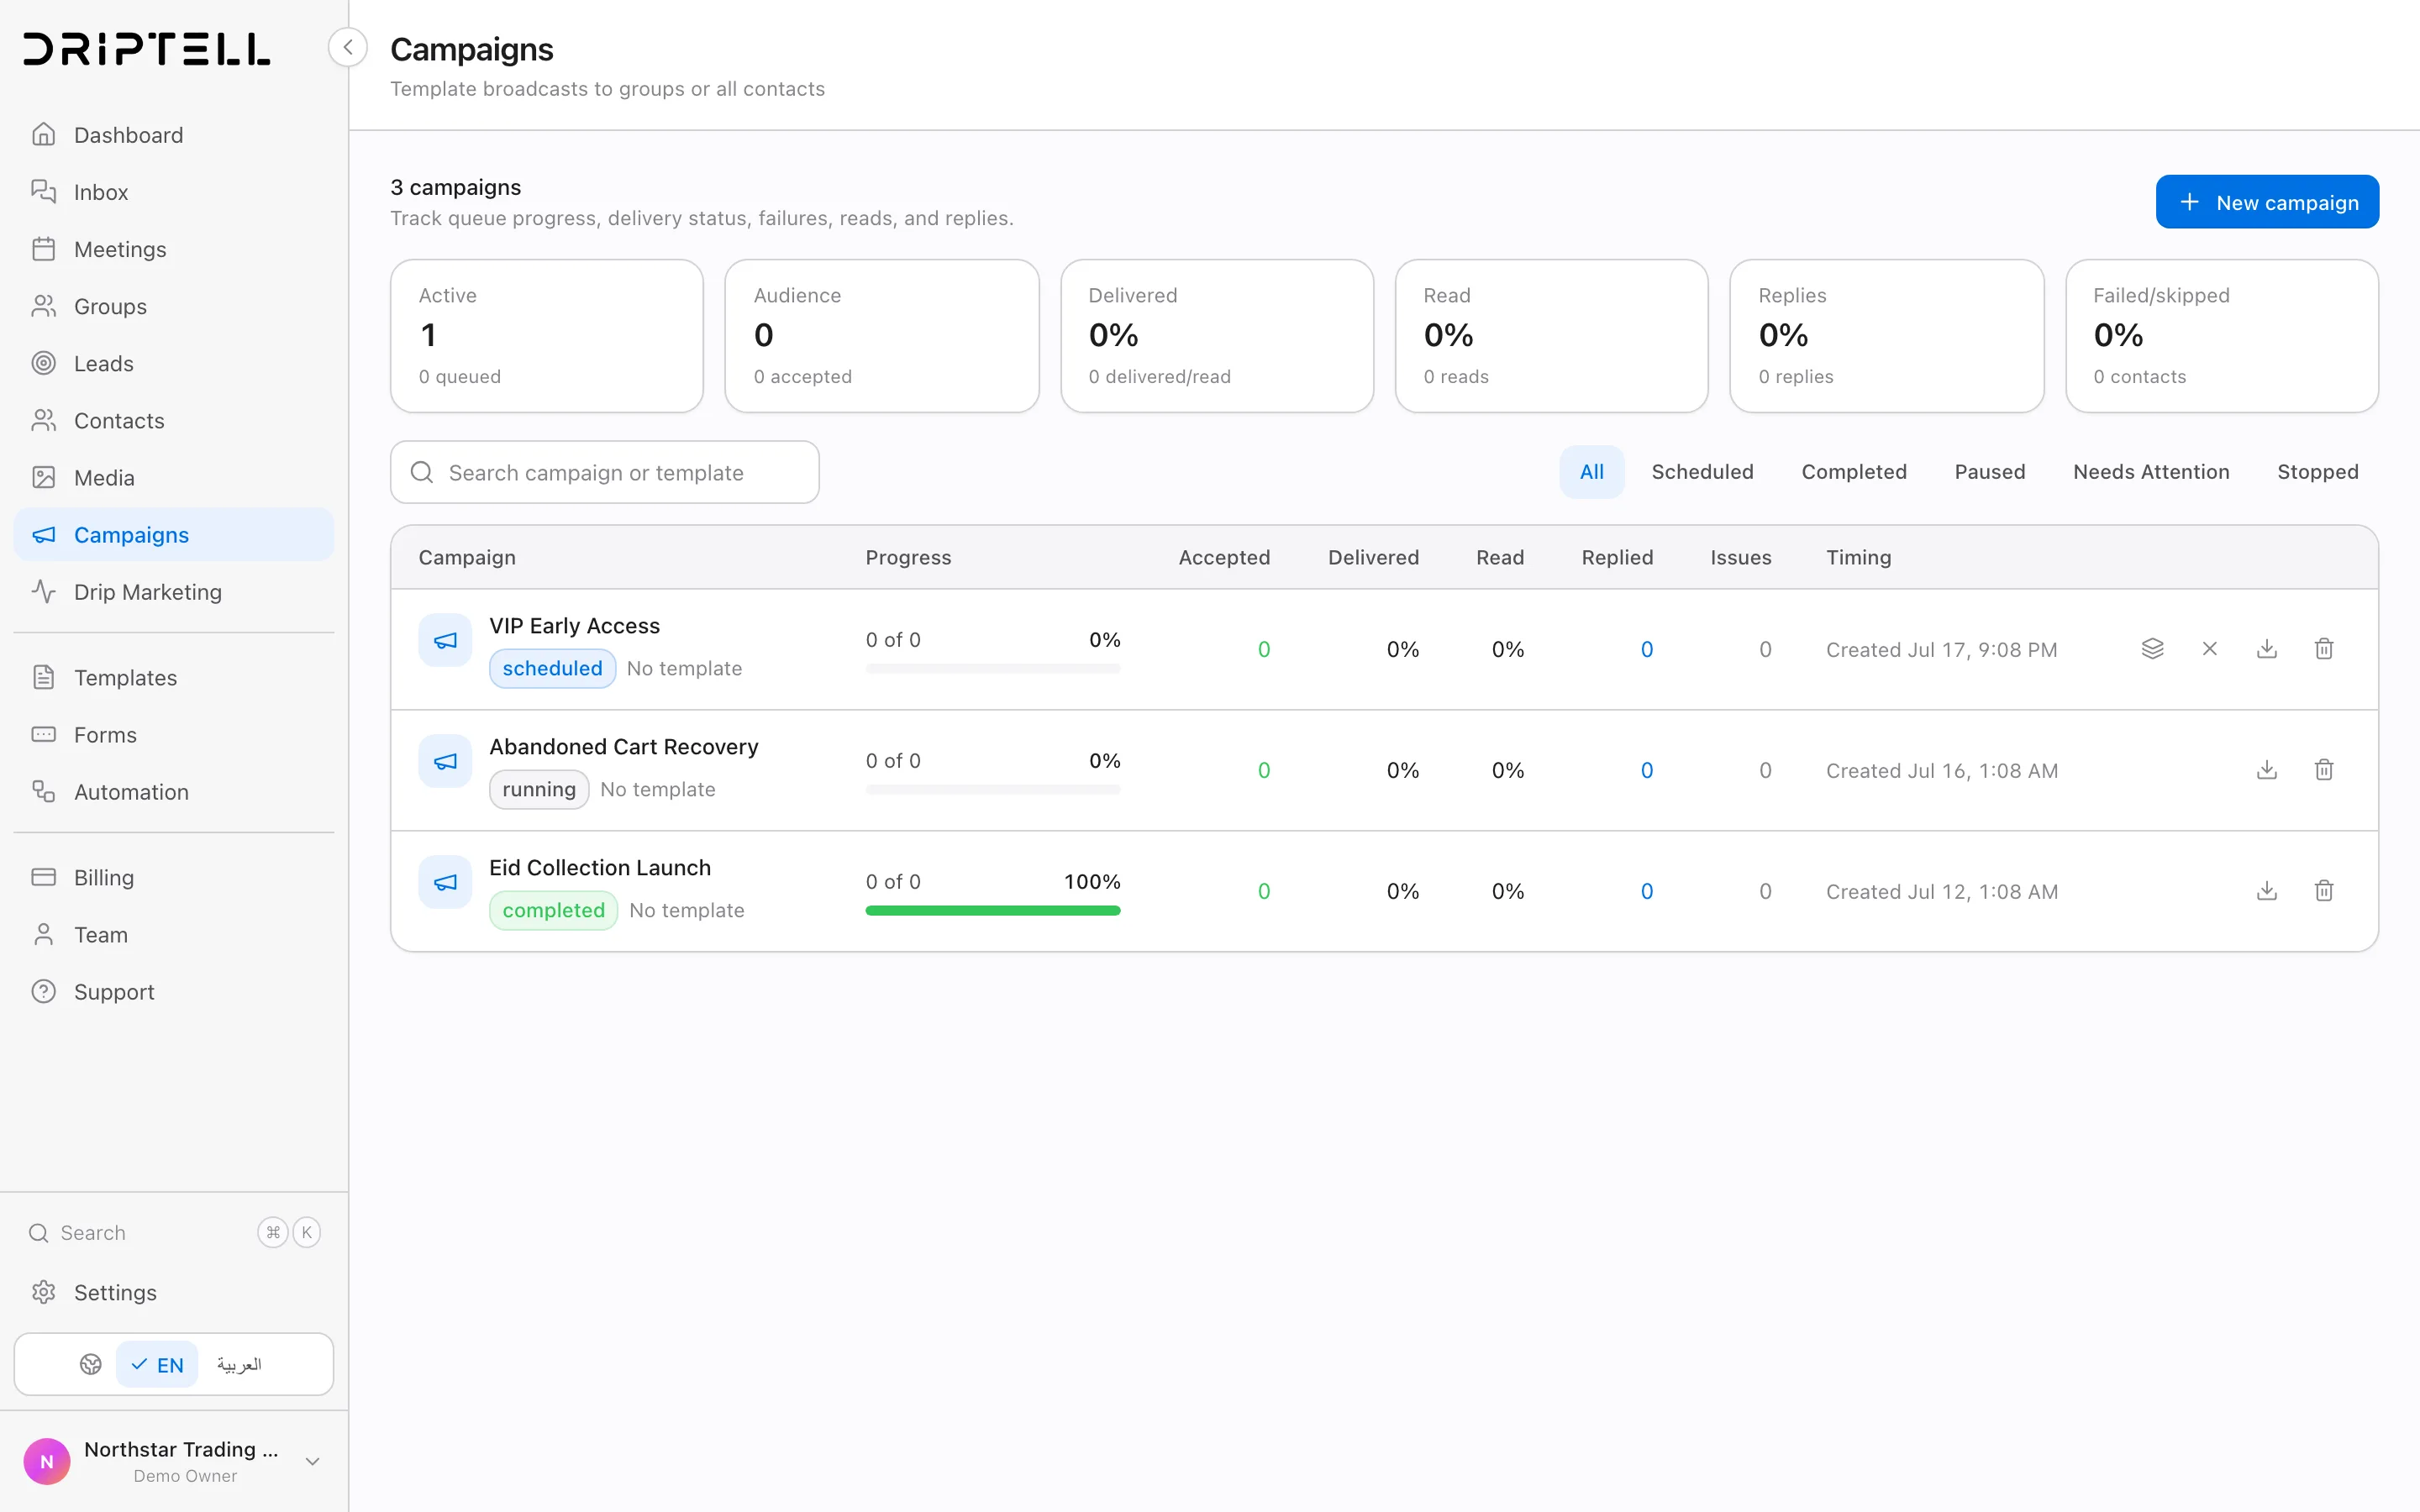Focus the Search campaign or template field
2420x1512 pixels.
(604, 472)
